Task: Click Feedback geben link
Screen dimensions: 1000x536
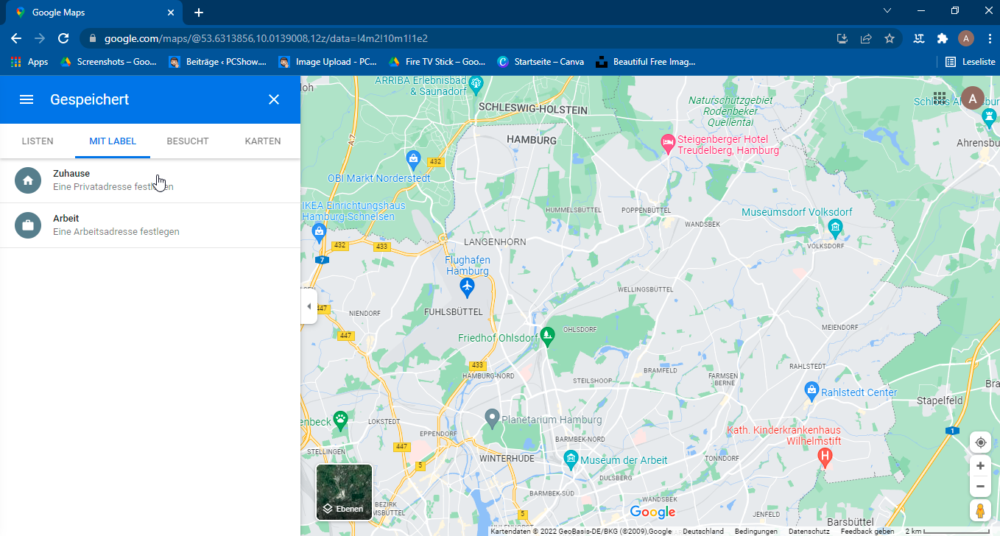Action: click(x=867, y=531)
